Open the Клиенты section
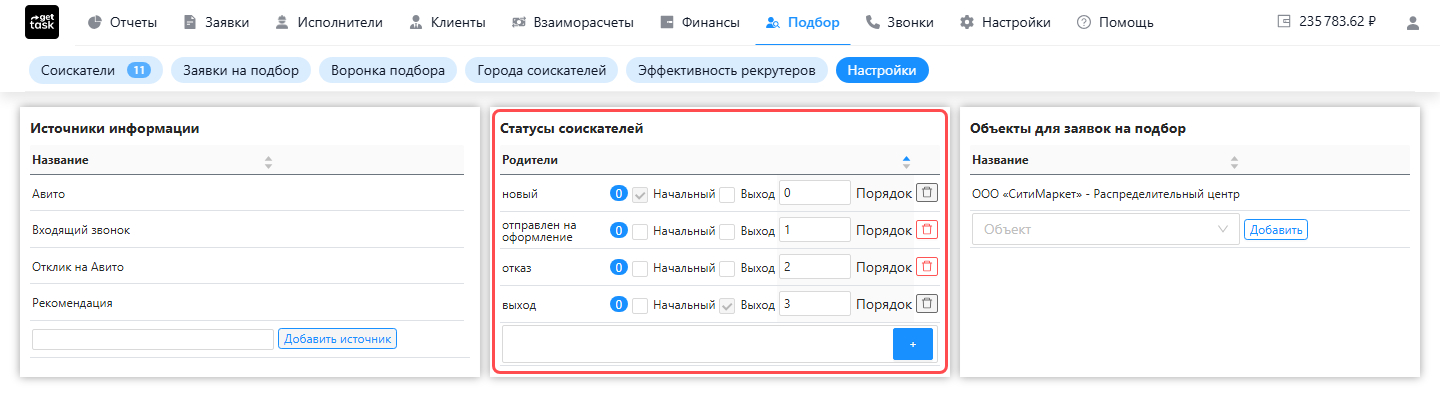Image resolution: width=1440 pixels, height=400 pixels. (x=447, y=22)
